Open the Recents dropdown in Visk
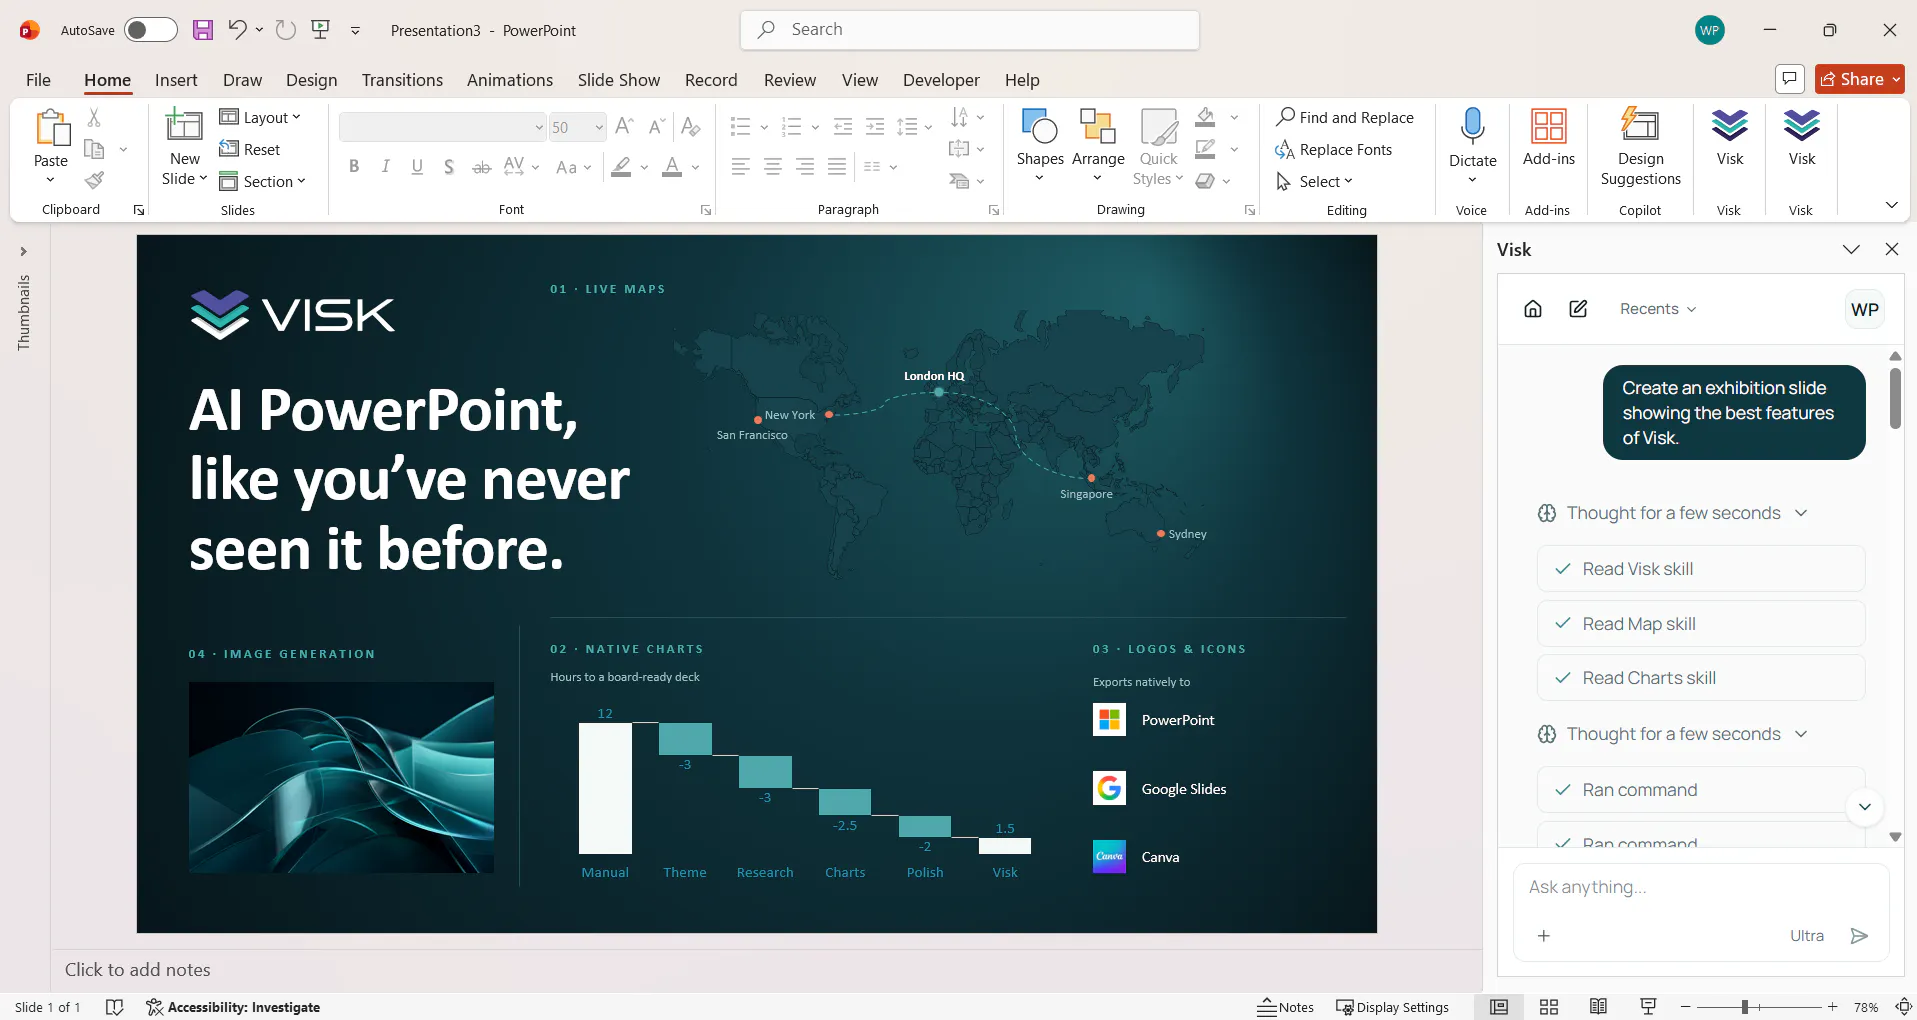This screenshot has width=1917, height=1020. (1658, 309)
